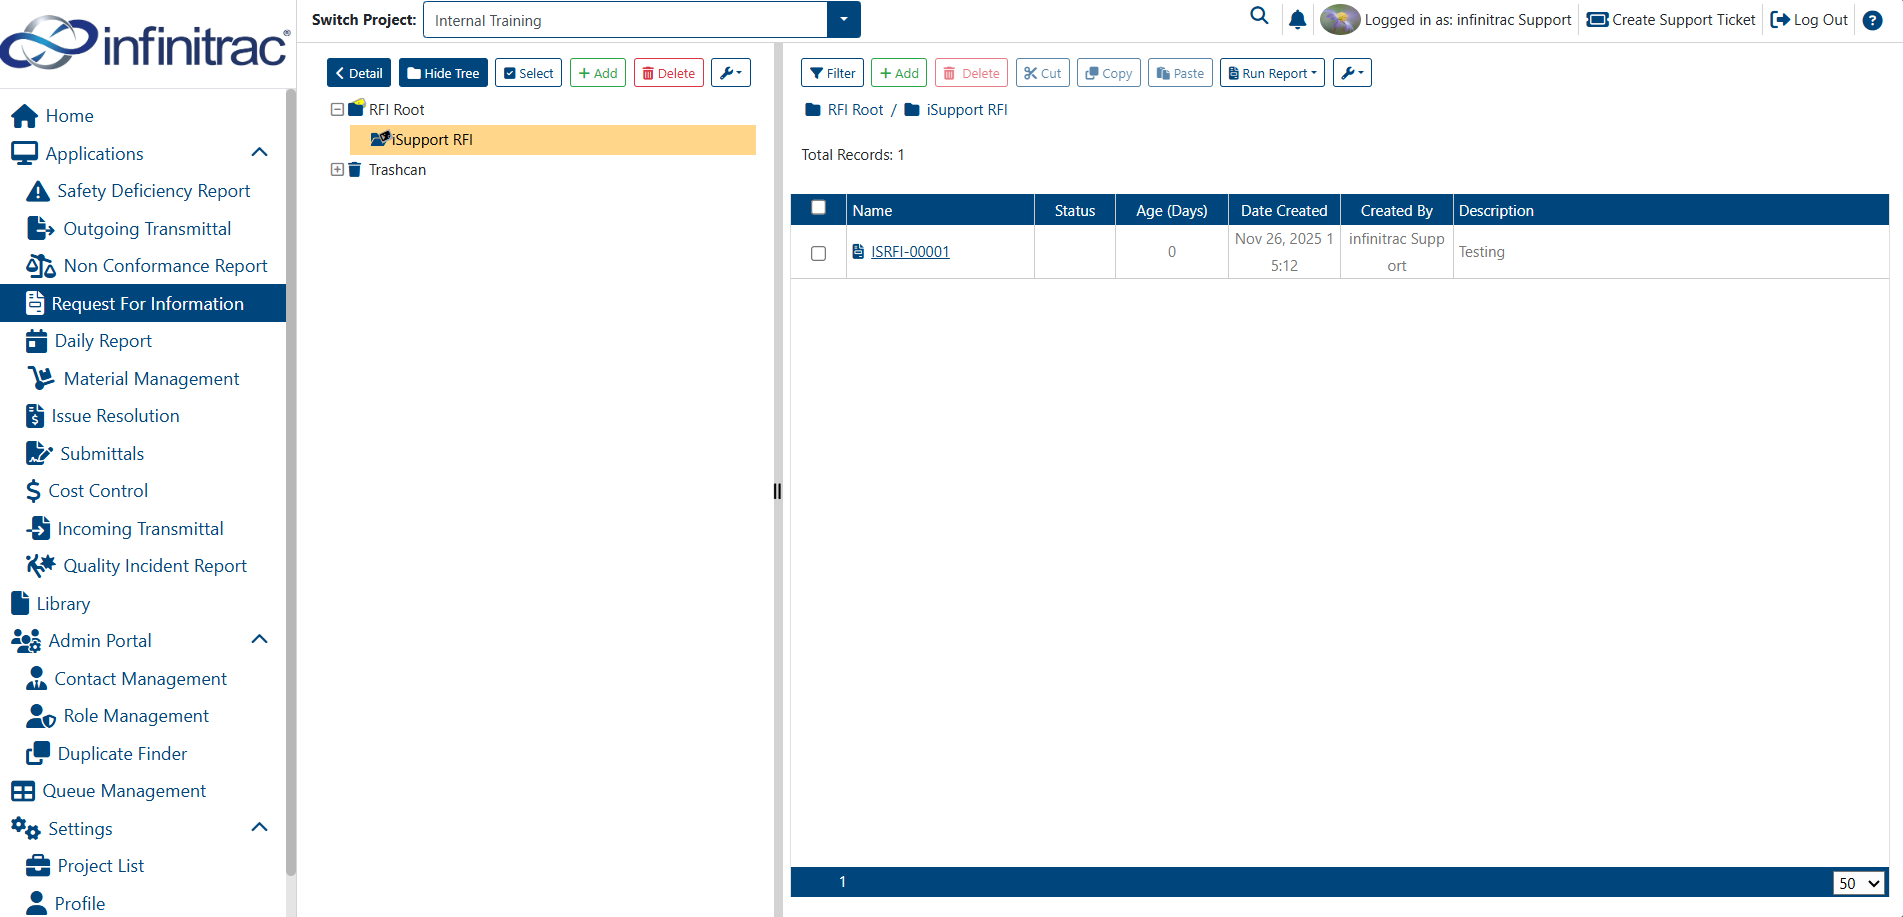This screenshot has height=917, width=1903.
Task: Open the records list wrench menu
Action: tap(1352, 73)
